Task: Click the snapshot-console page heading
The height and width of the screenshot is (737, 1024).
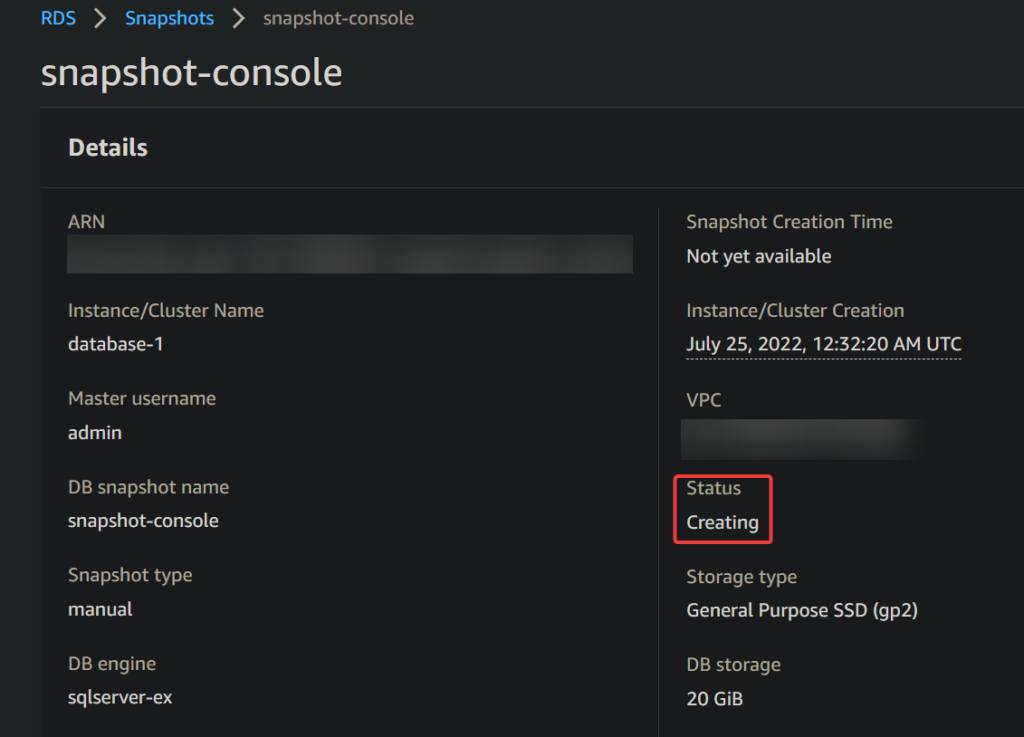Action: click(x=191, y=72)
